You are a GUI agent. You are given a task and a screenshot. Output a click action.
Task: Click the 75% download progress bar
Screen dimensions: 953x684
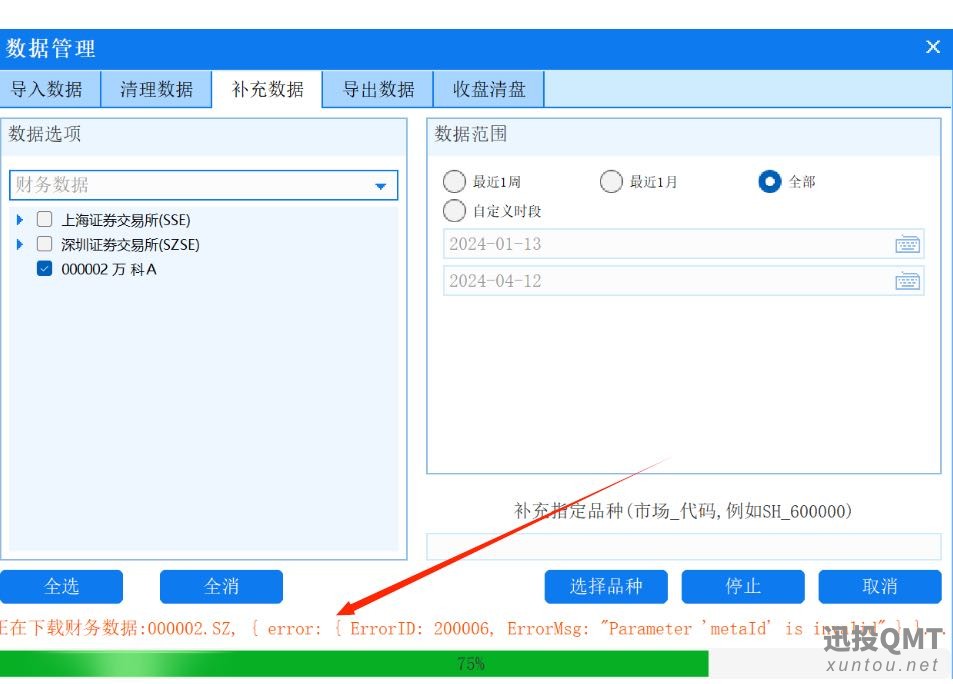(x=476, y=663)
